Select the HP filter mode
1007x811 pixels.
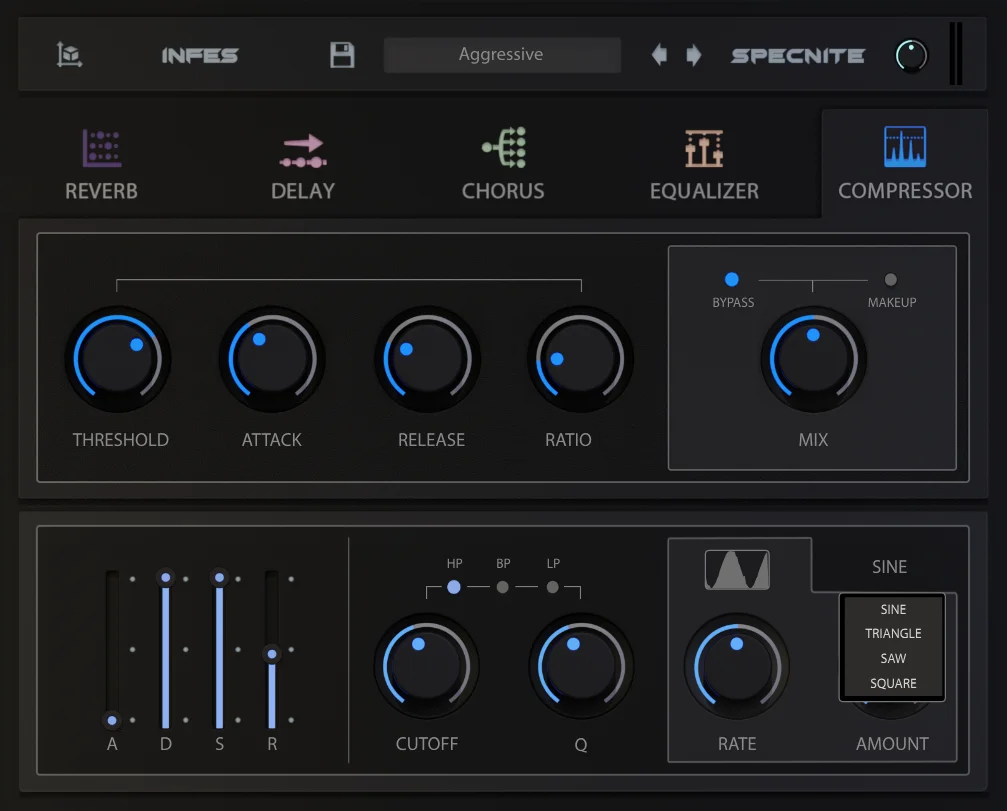(x=453, y=587)
